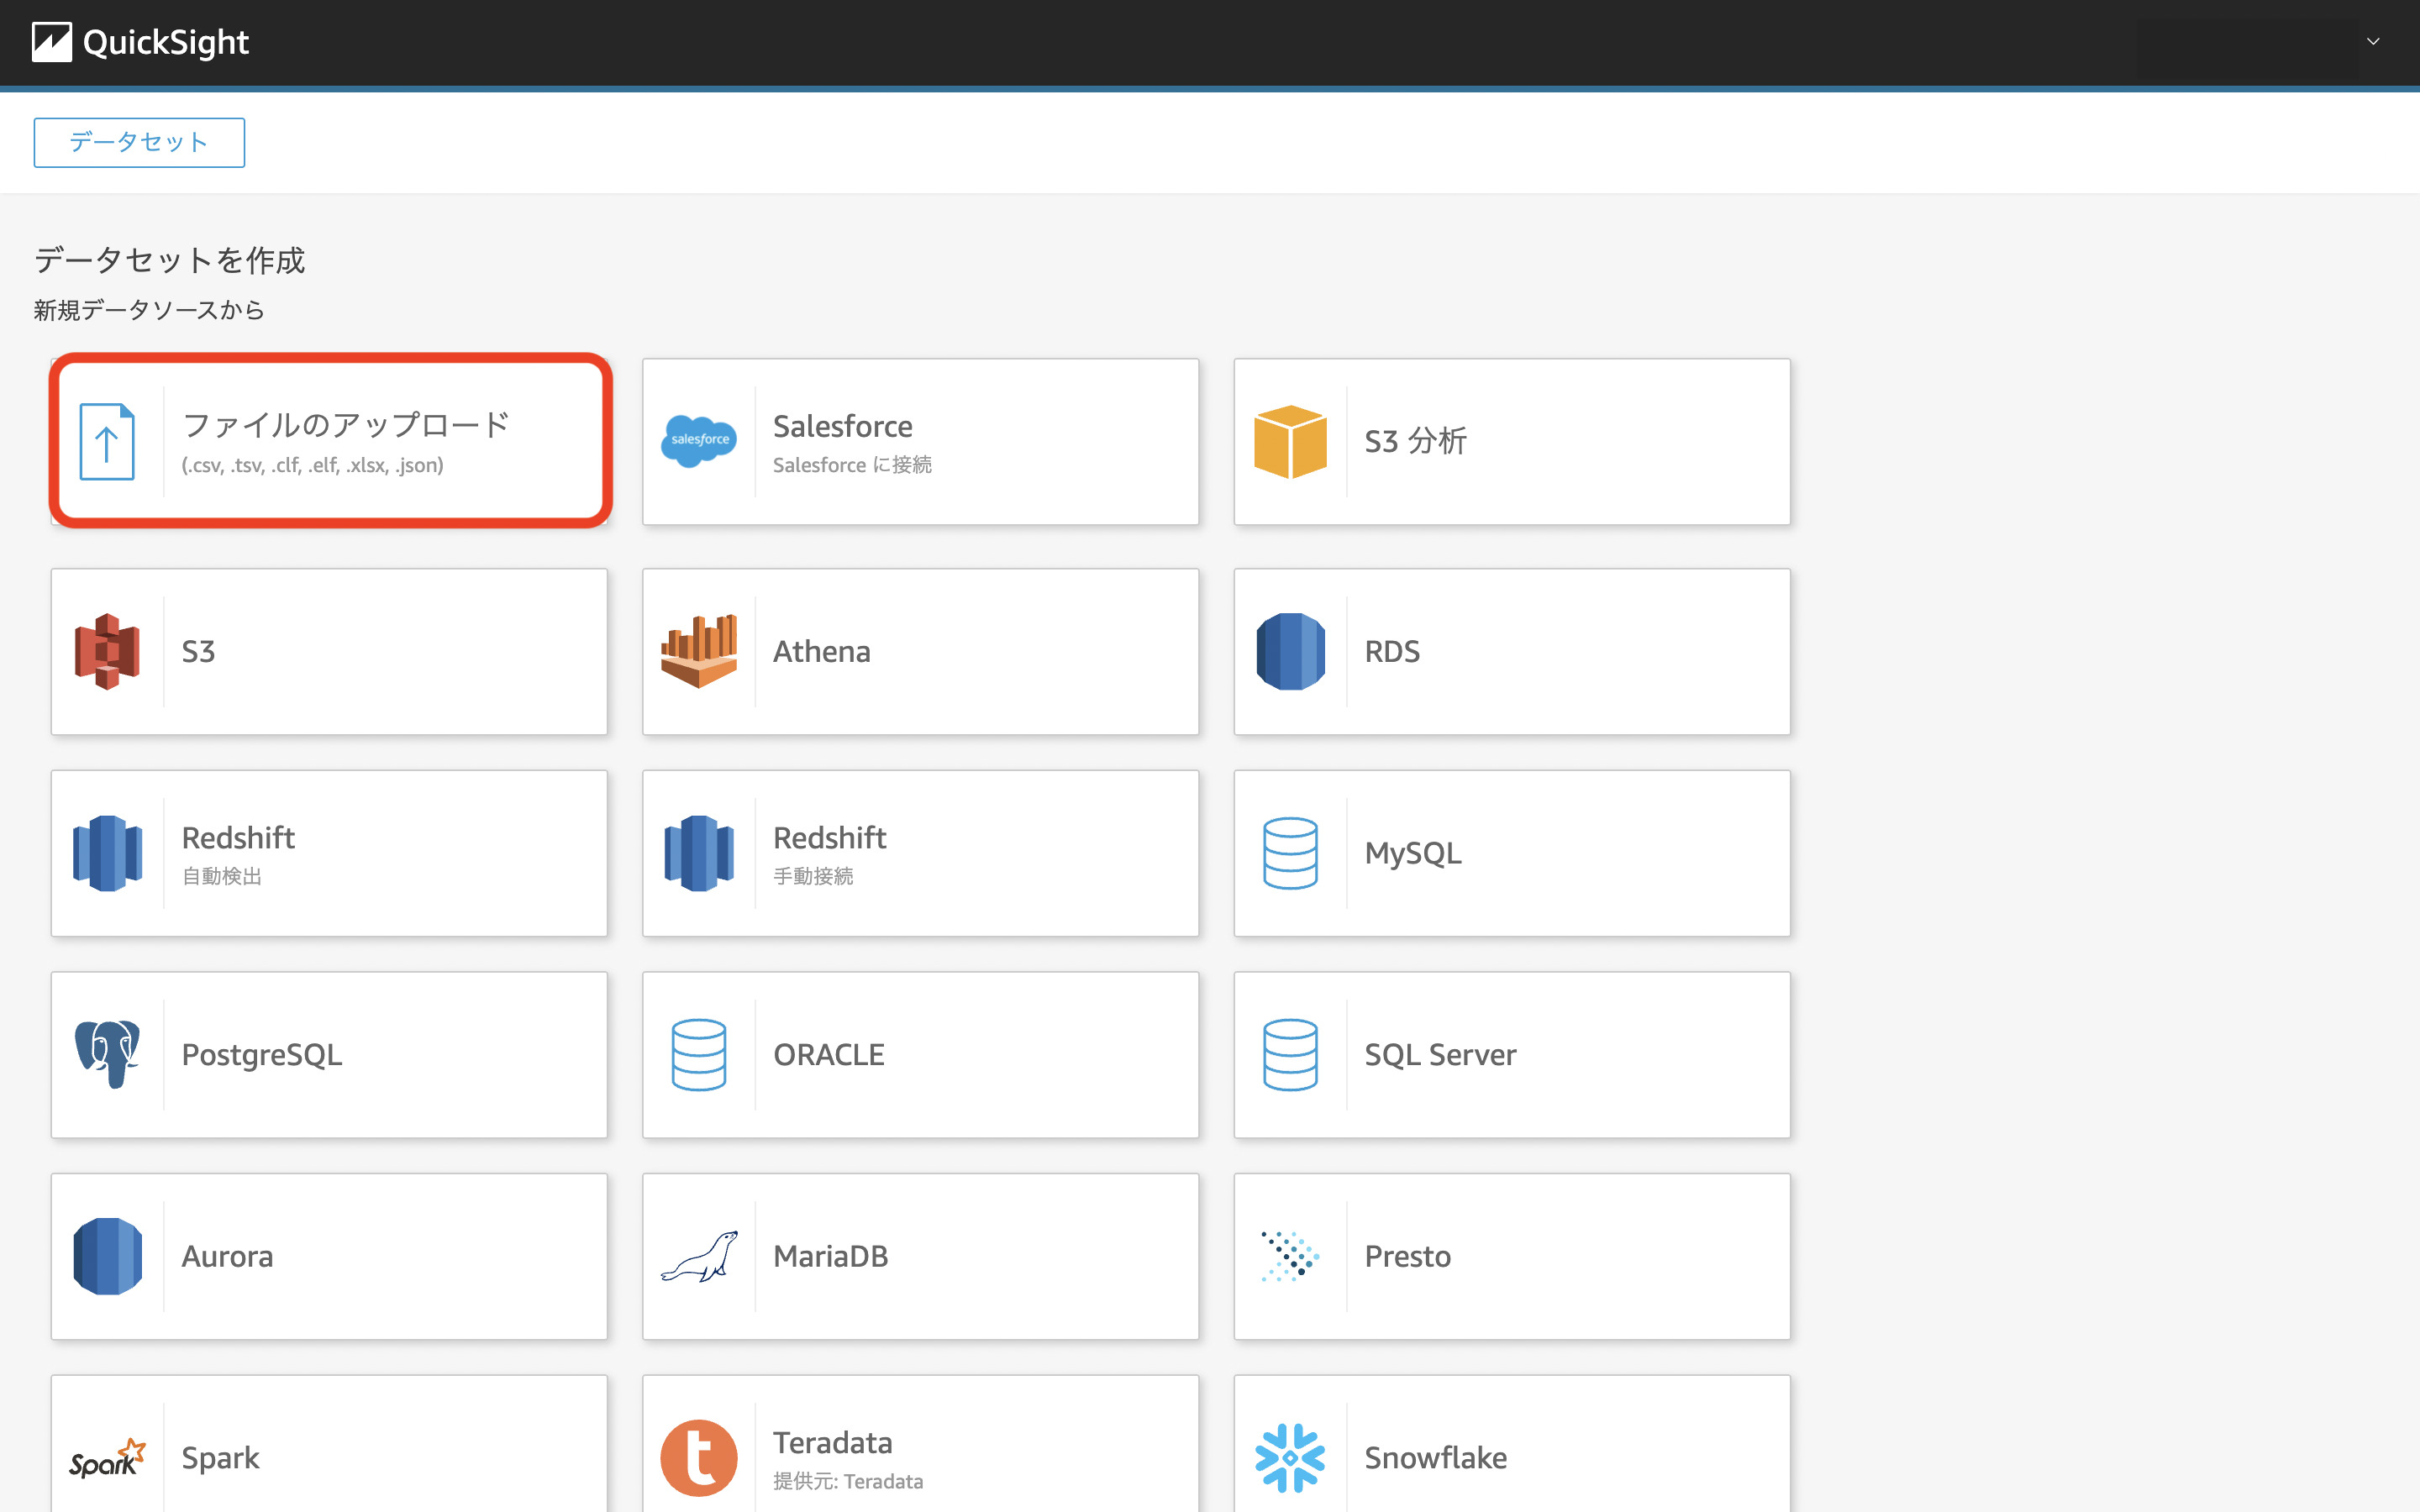Viewport: 2420px width, 1512px height.
Task: Select the Aurora data source card
Action: coord(329,1256)
